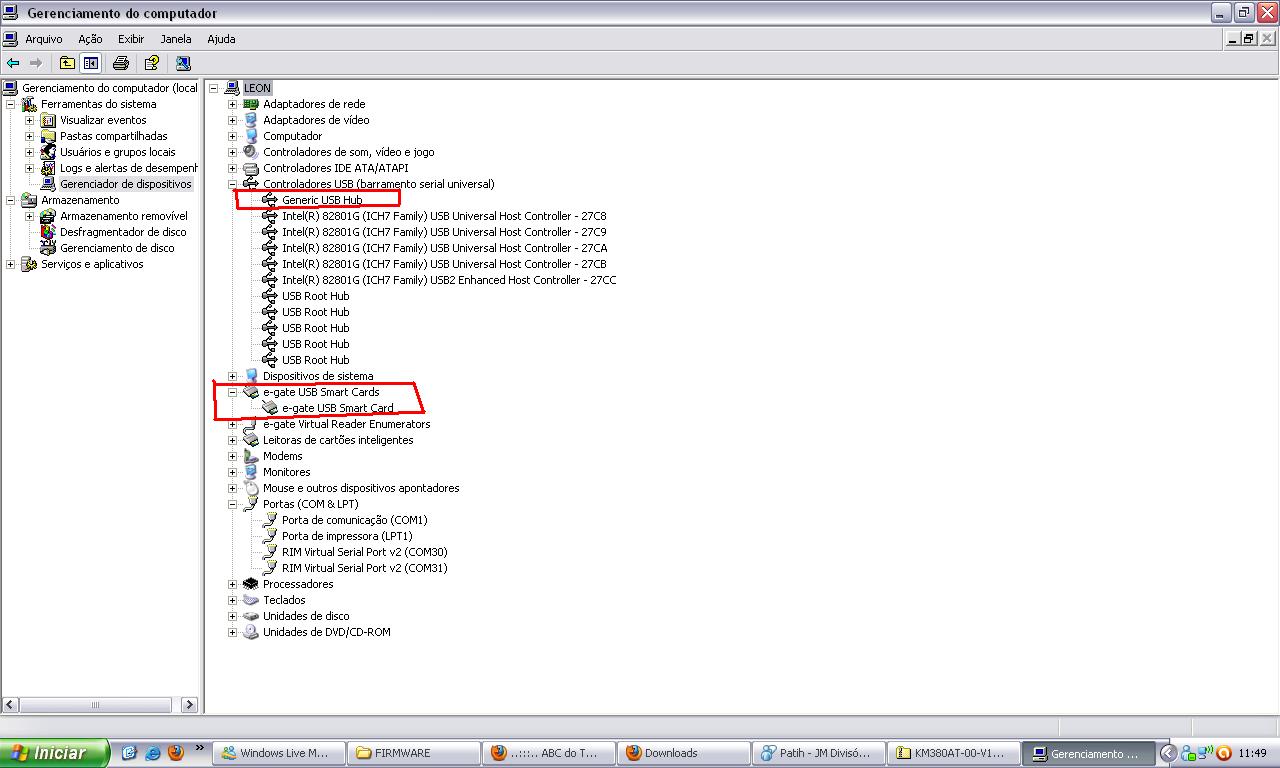Select the Intel USB Universal Host Controller 27C8
The height and width of the screenshot is (768, 1280).
pyautogui.click(x=444, y=216)
